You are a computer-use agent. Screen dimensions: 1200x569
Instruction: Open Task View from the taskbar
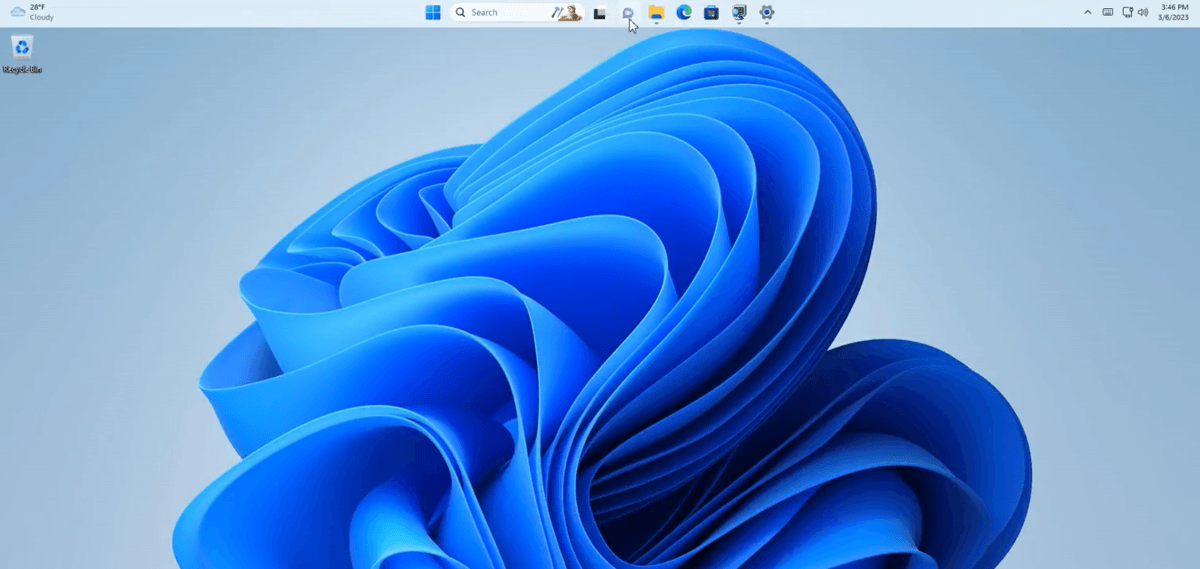coord(600,13)
